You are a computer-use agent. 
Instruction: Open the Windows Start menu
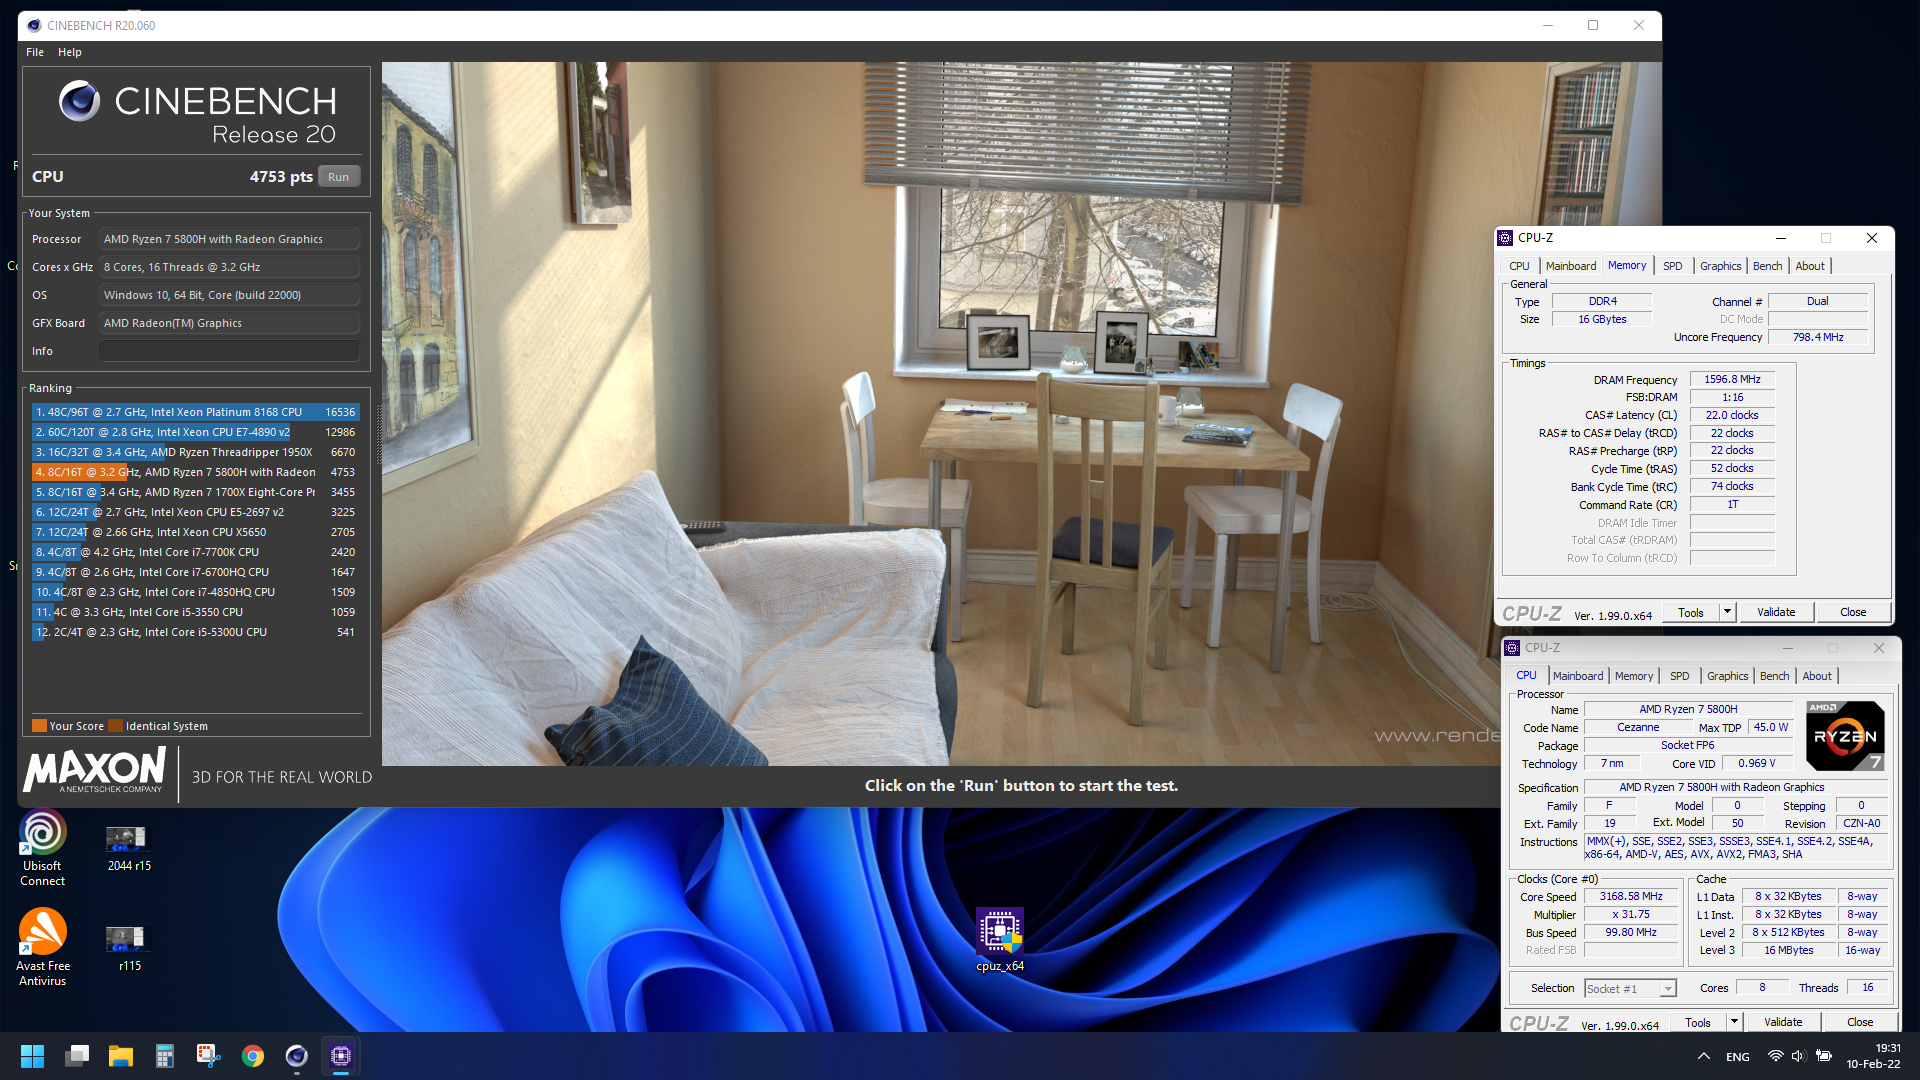(x=32, y=1056)
